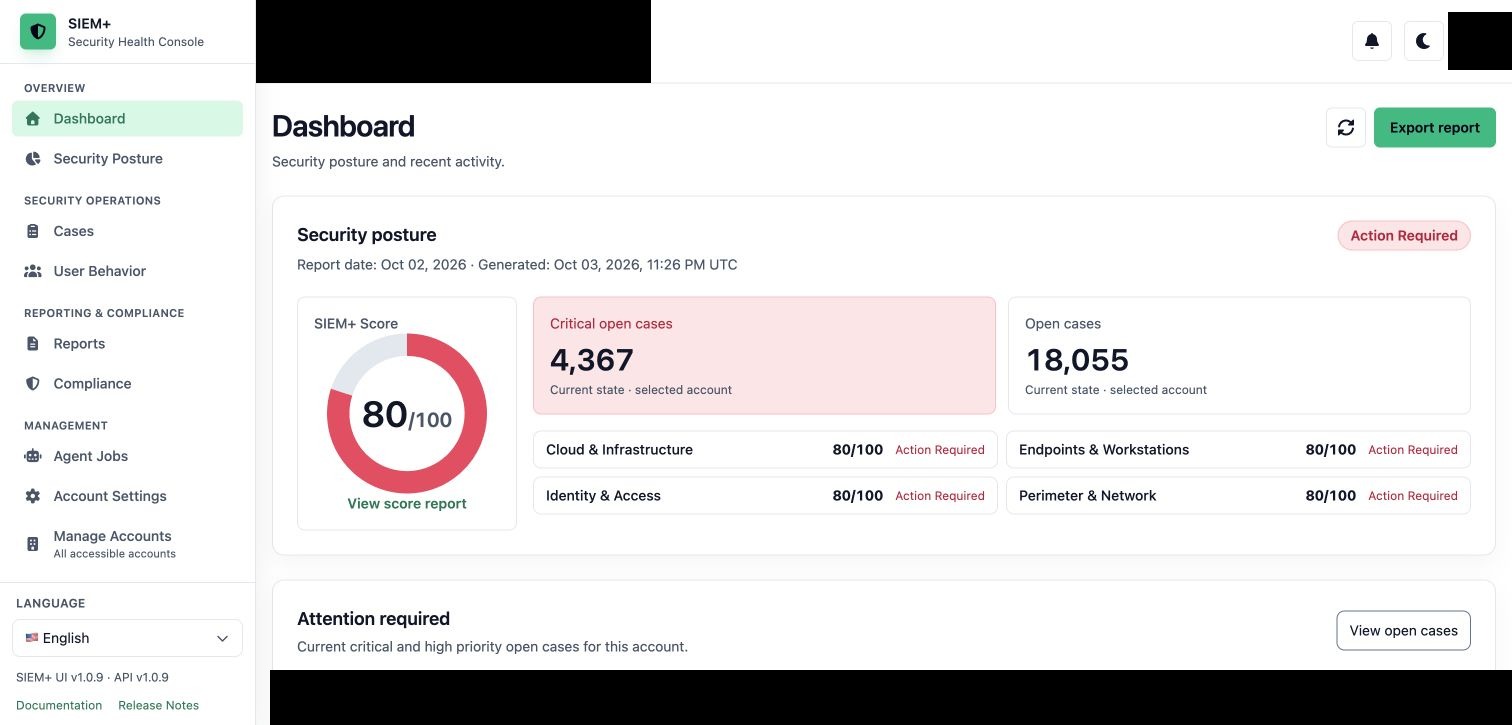Open User Behavior page
Image resolution: width=1512 pixels, height=725 pixels.
tap(127, 271)
